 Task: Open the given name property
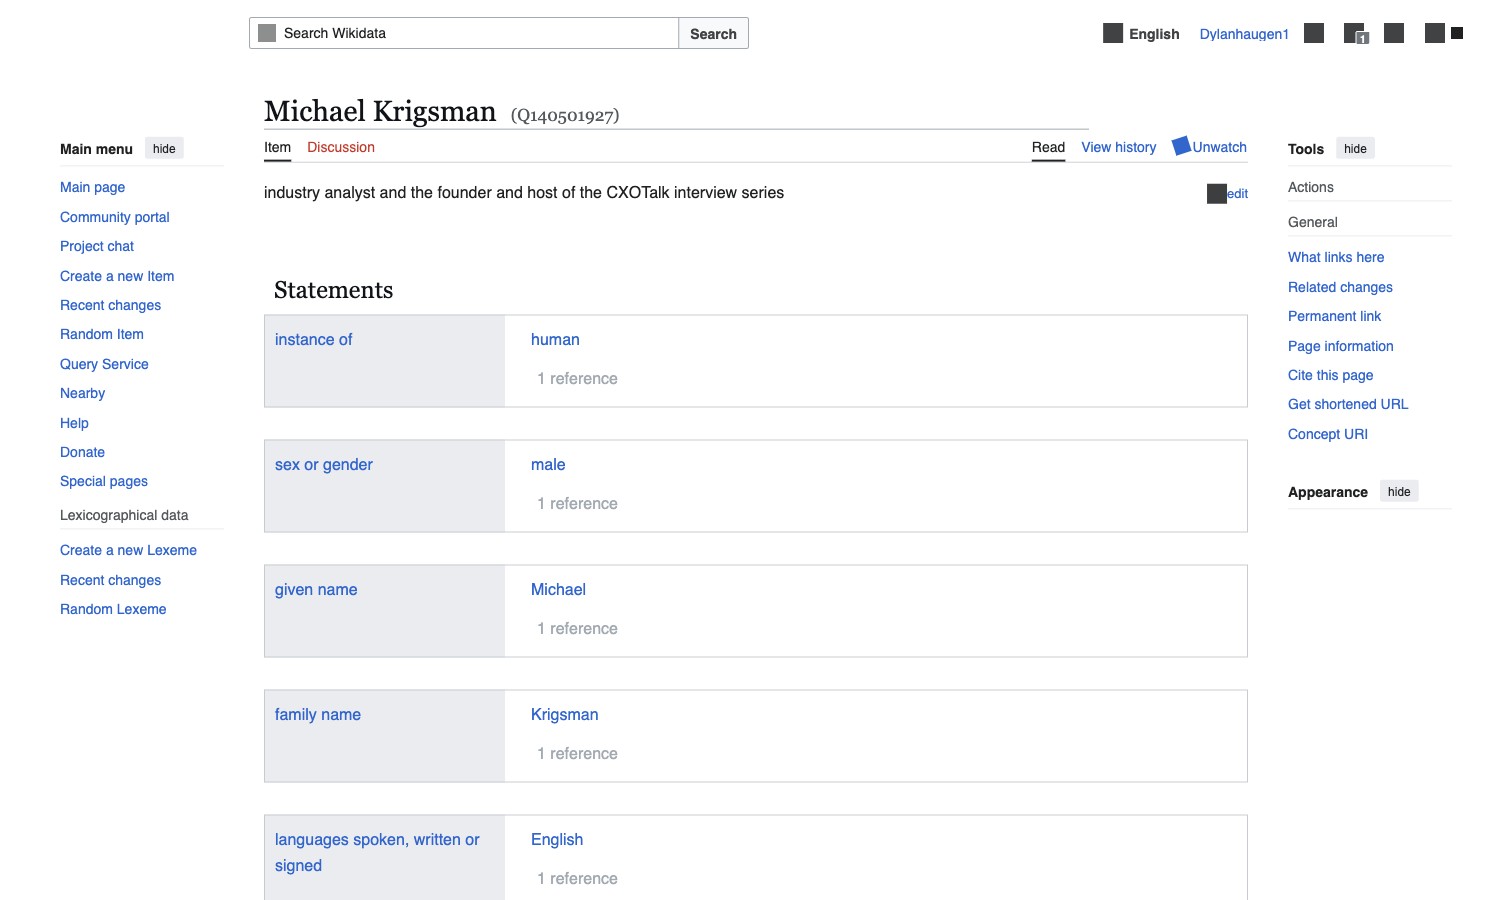[316, 590]
